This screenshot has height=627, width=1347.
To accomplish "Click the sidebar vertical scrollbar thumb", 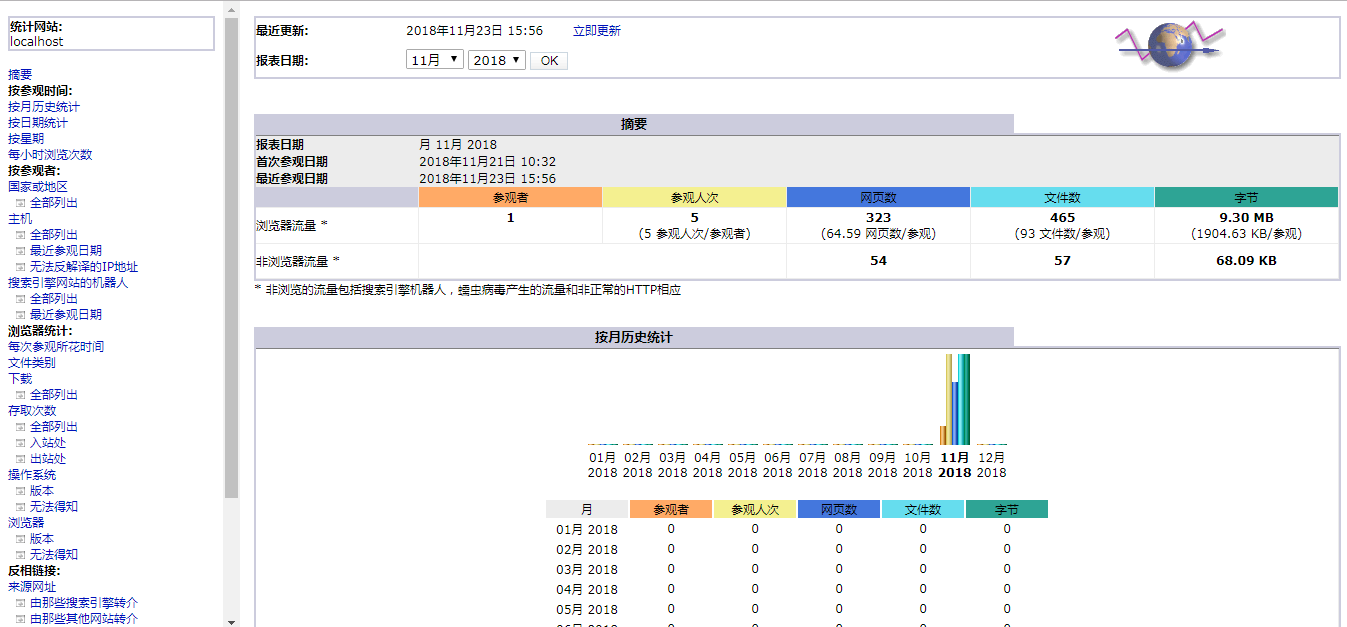I will pos(232,257).
